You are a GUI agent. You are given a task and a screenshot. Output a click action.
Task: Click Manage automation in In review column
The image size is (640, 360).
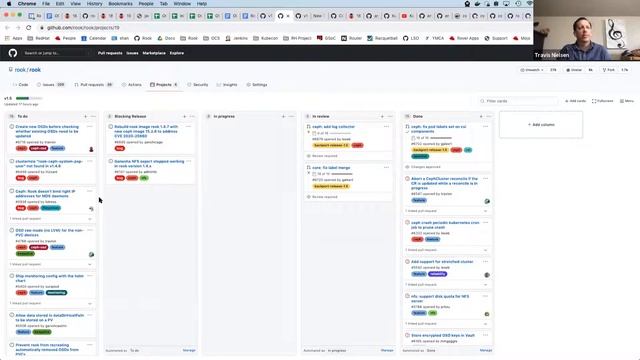pos(387,351)
